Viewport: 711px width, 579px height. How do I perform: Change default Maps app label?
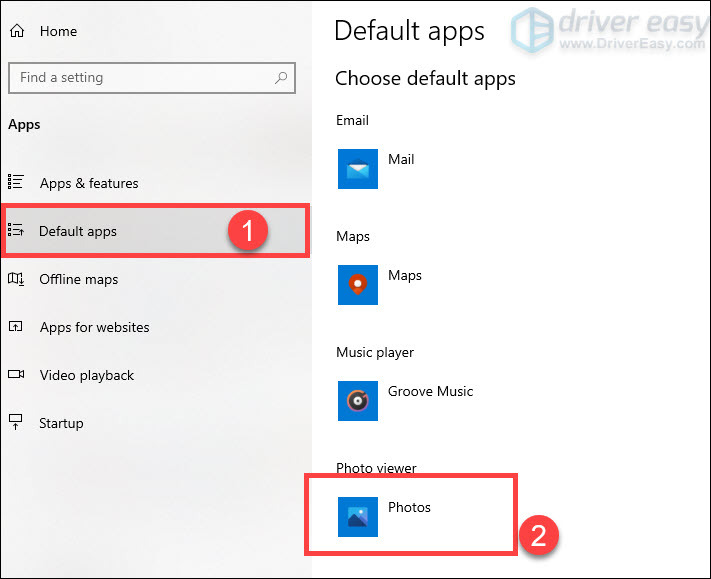[404, 276]
